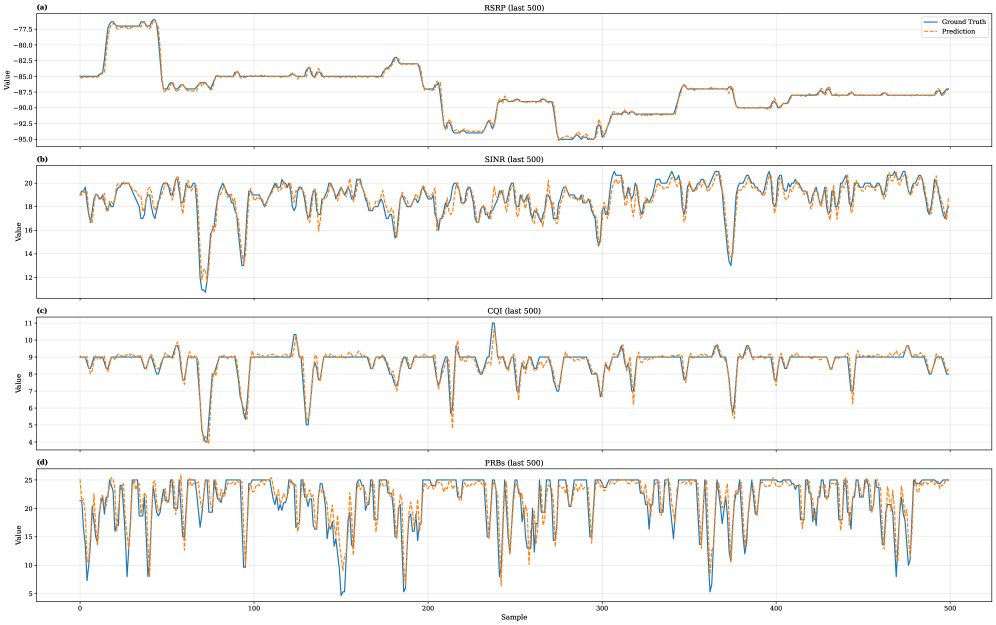Click the SINR plot y-tick "12"
Screen dimensions: 996x625
coord(28,278)
